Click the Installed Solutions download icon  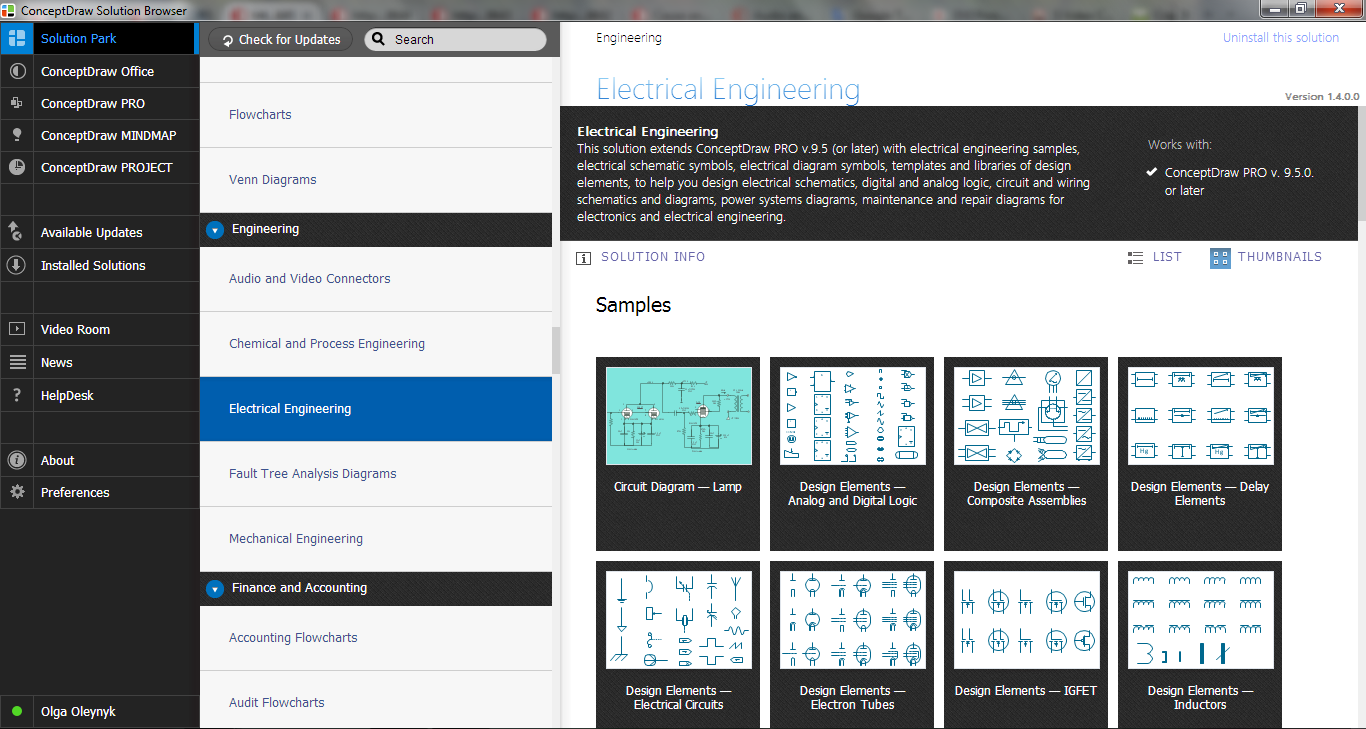coord(16,265)
